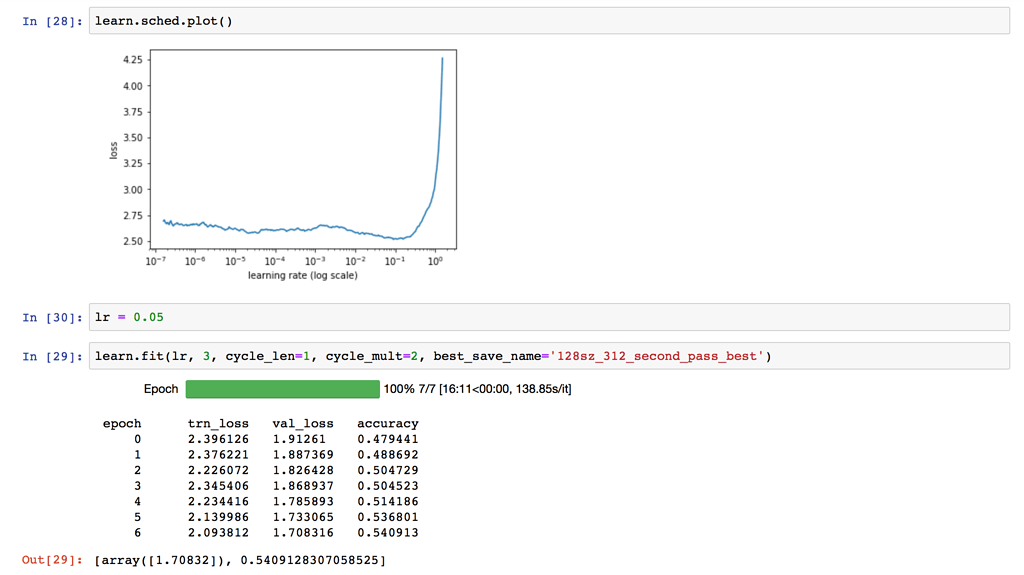Click the 'learning rate (log scale)' axis label
The image size is (1024, 575).
pyautogui.click(x=302, y=275)
